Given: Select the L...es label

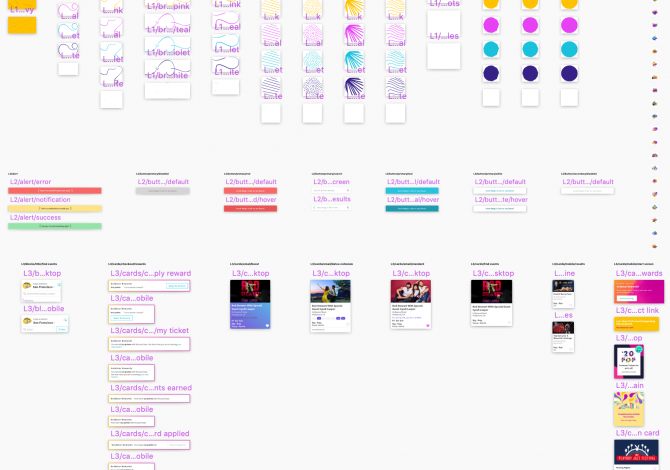Looking at the screenshot, I should (x=563, y=315).
